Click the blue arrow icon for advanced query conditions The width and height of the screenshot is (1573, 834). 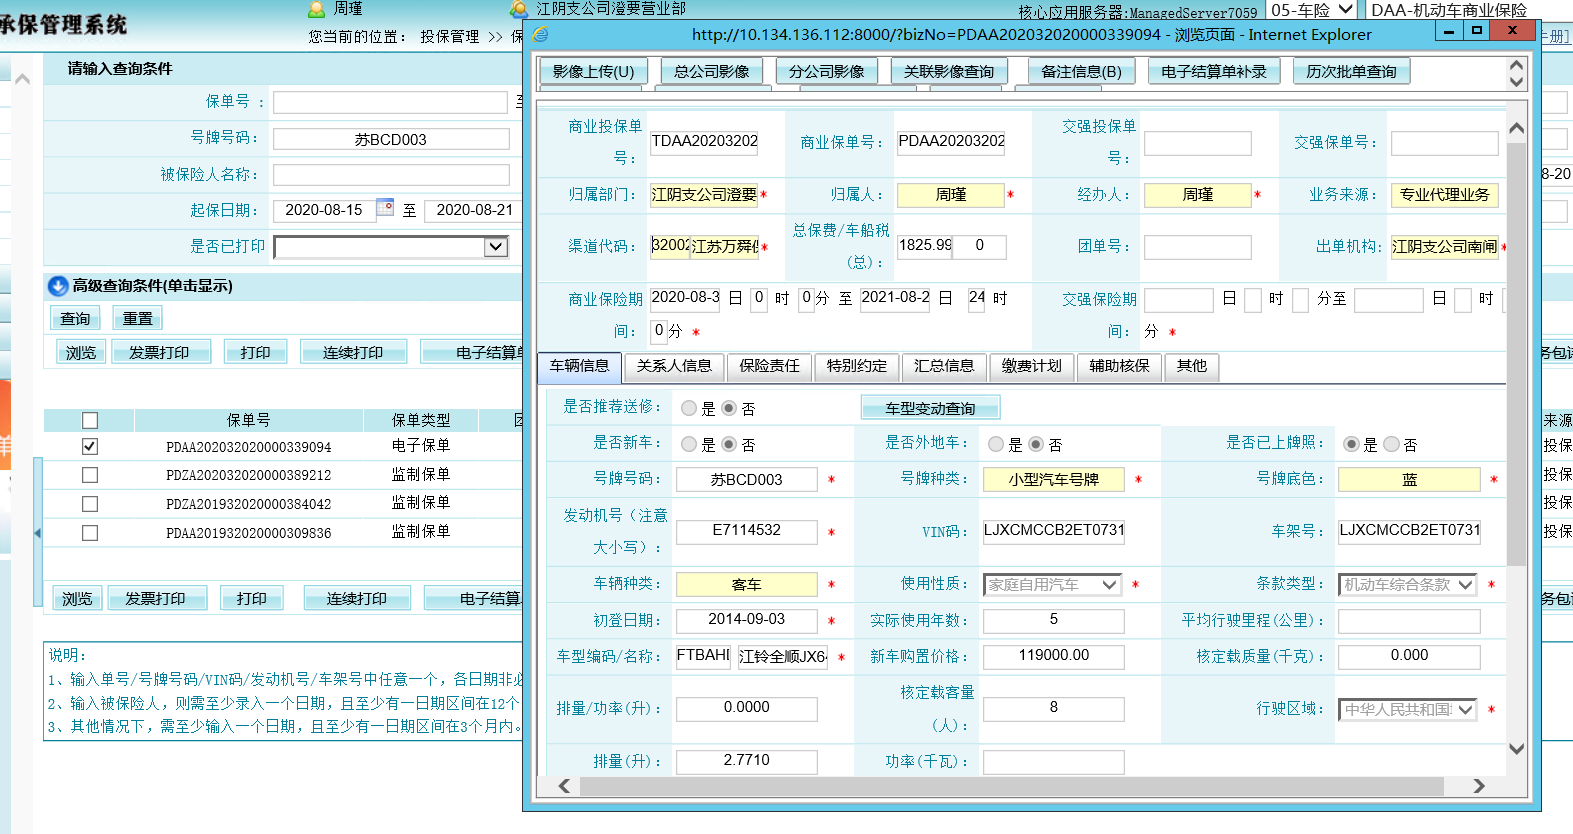point(58,286)
